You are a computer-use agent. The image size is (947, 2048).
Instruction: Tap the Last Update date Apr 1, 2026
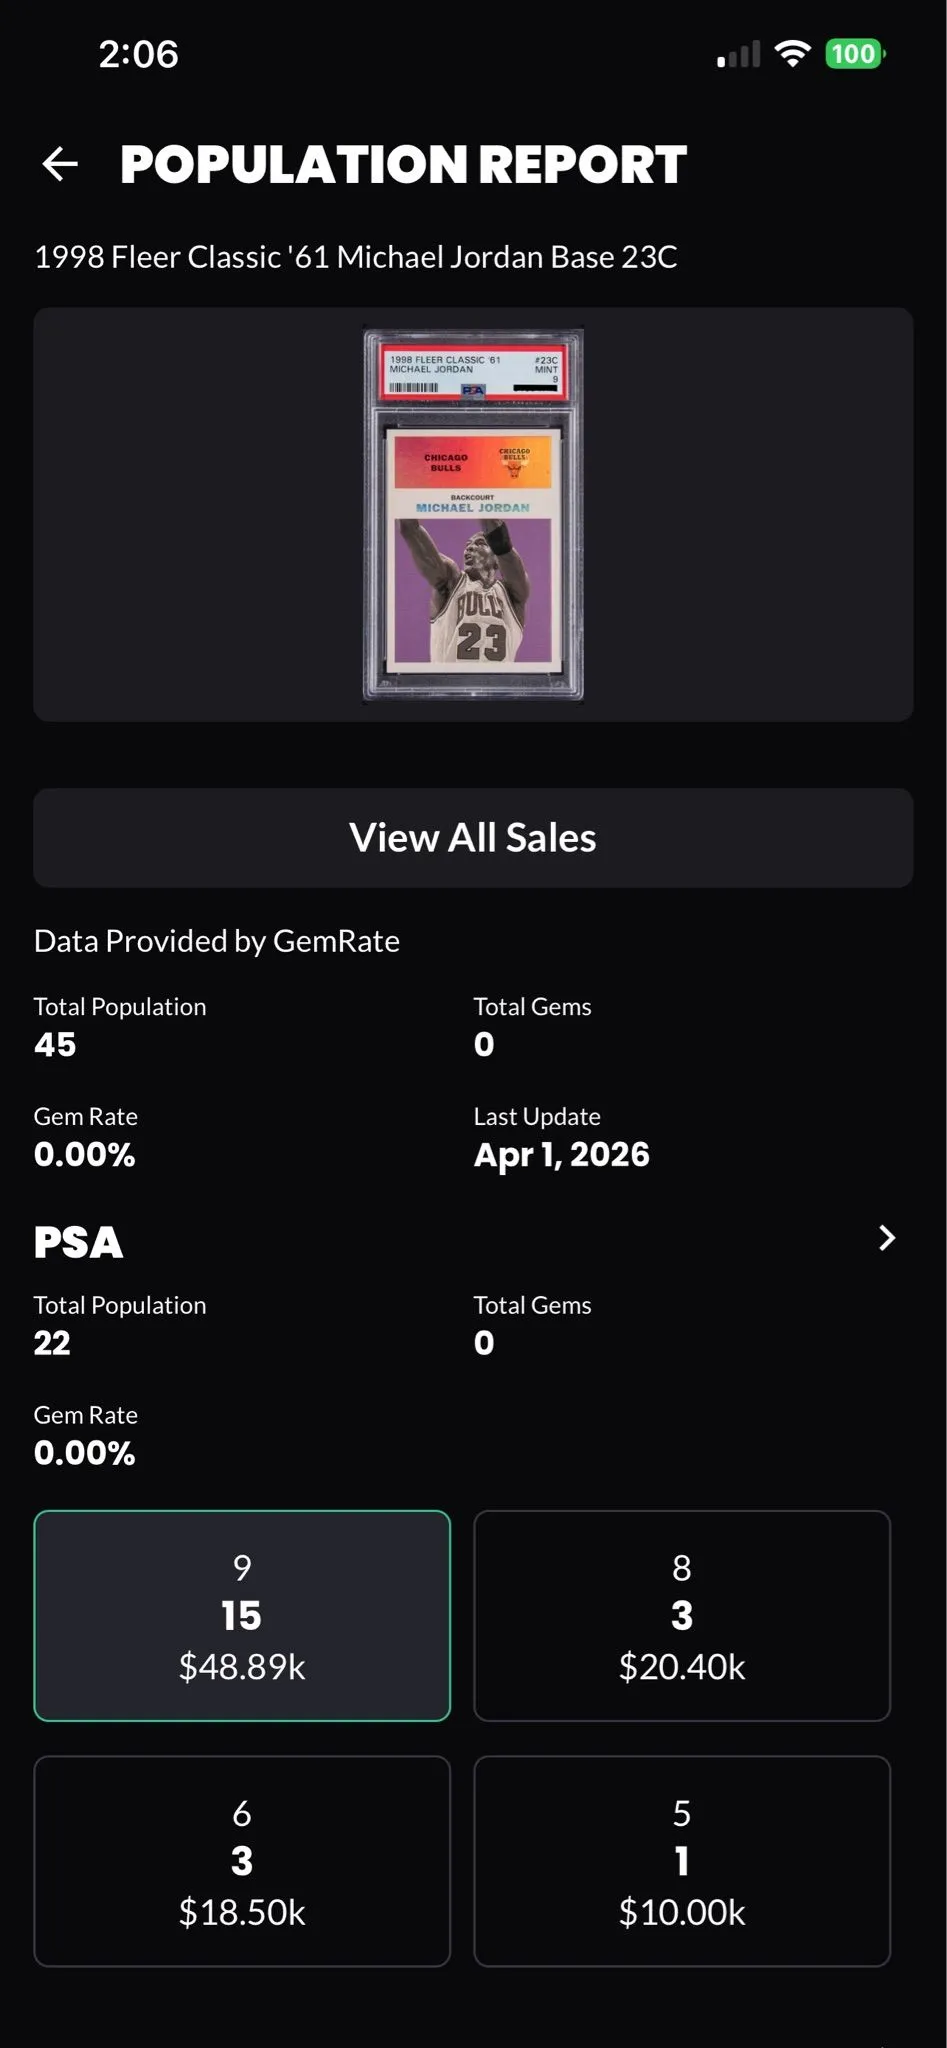click(x=561, y=1154)
